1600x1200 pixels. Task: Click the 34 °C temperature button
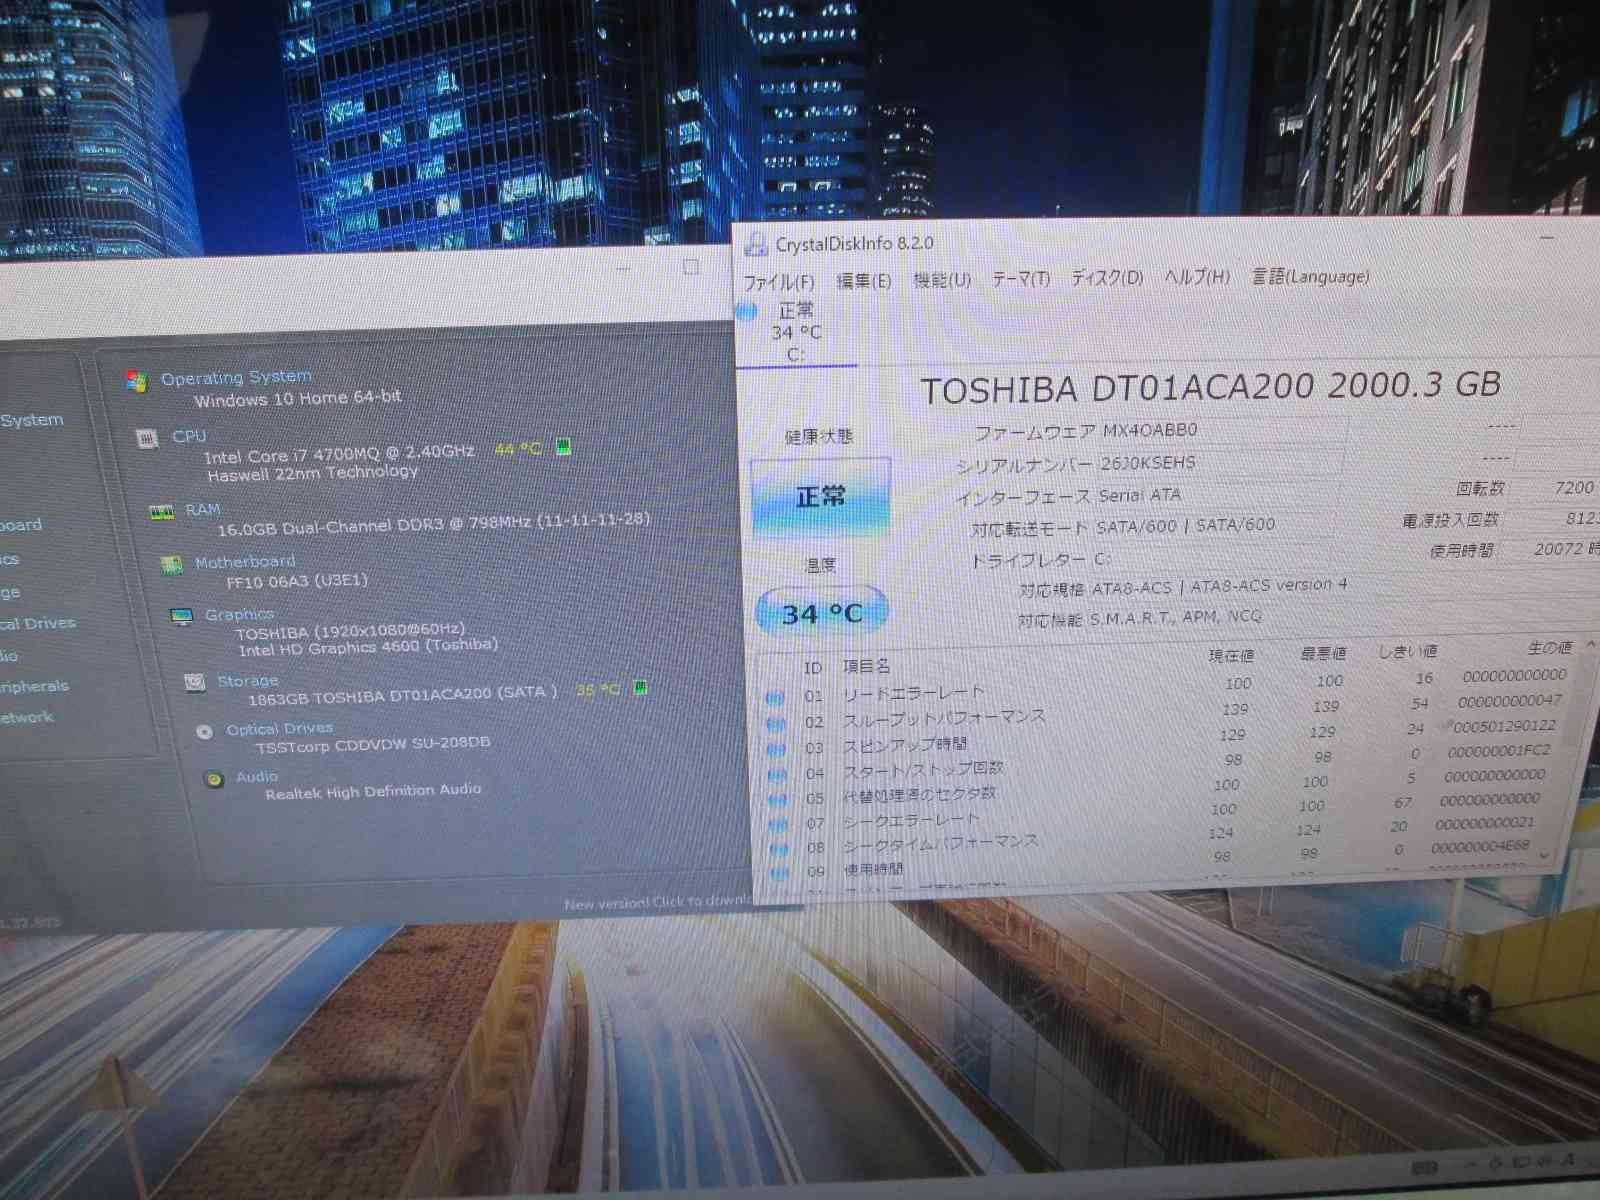coord(821,613)
